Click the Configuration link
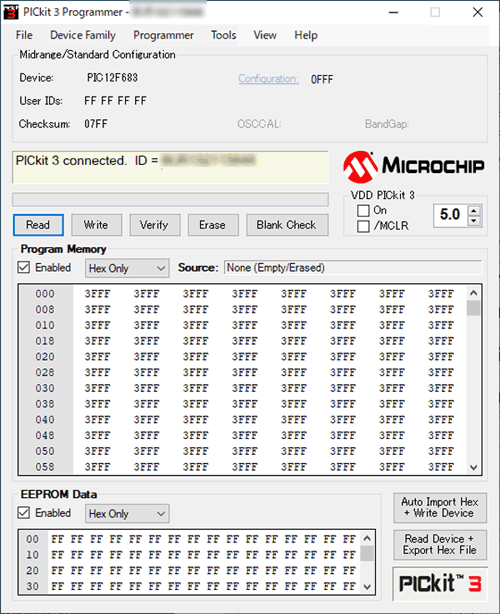500x614 pixels. [269, 79]
